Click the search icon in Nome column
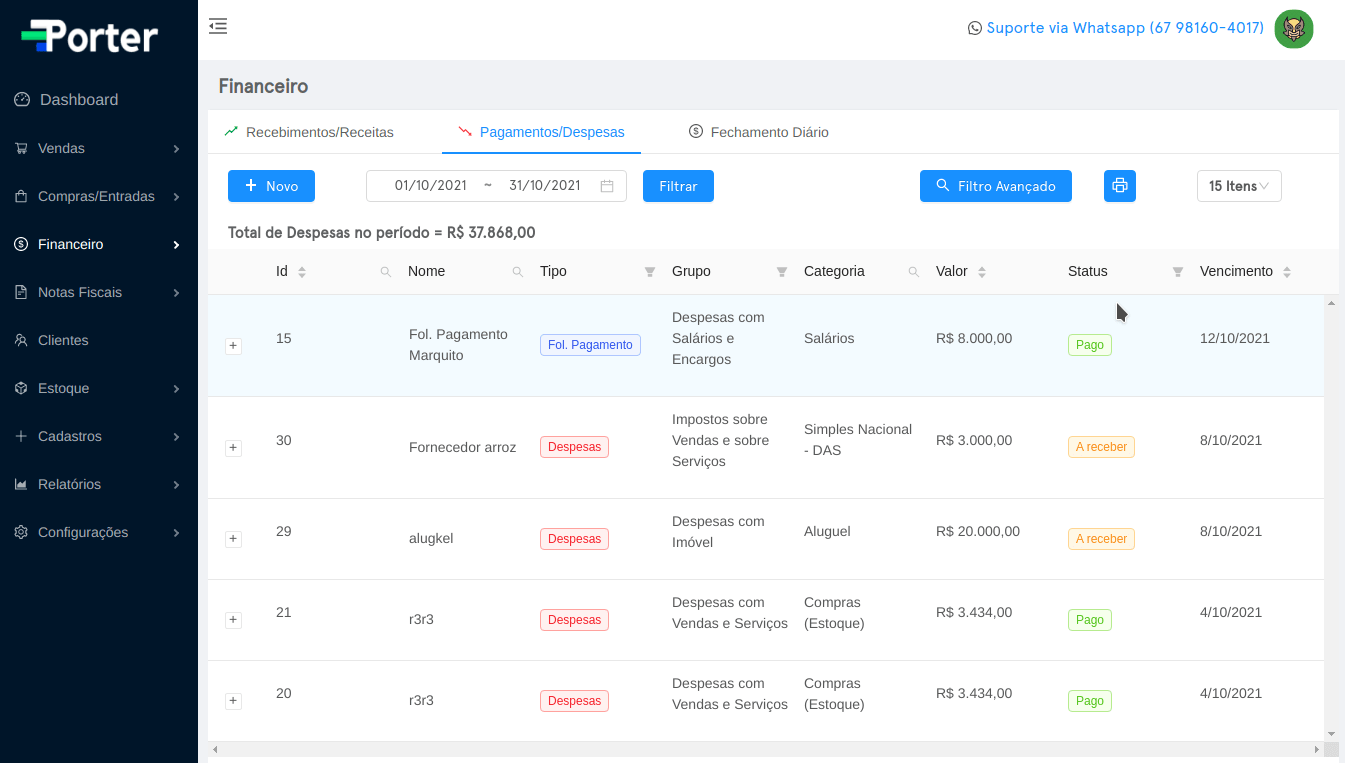Screen dimensions: 1345x763 click(x=517, y=272)
